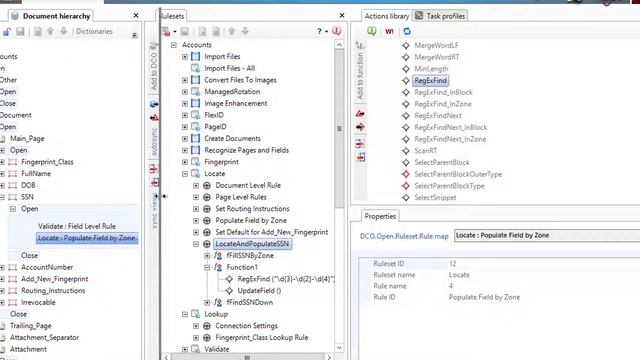Select the AccountNumber field
The height and width of the screenshot is (360, 640).
47,267
